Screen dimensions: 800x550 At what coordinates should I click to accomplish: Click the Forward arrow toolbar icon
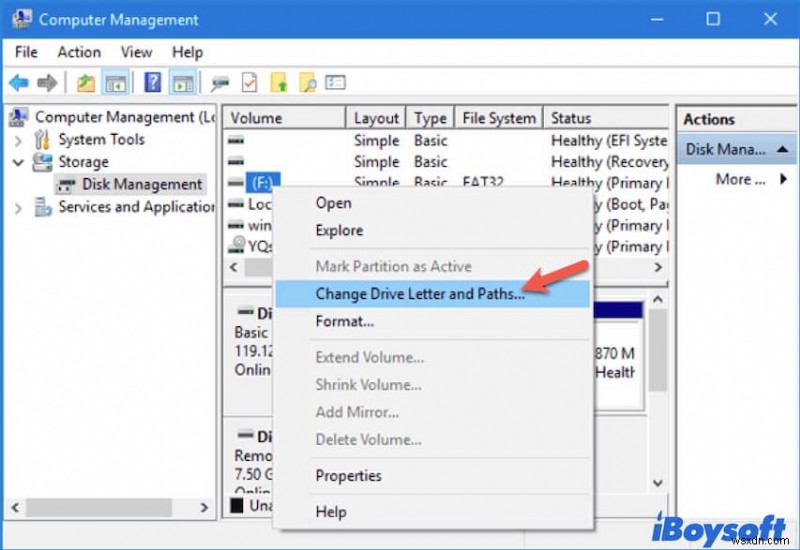[x=47, y=83]
